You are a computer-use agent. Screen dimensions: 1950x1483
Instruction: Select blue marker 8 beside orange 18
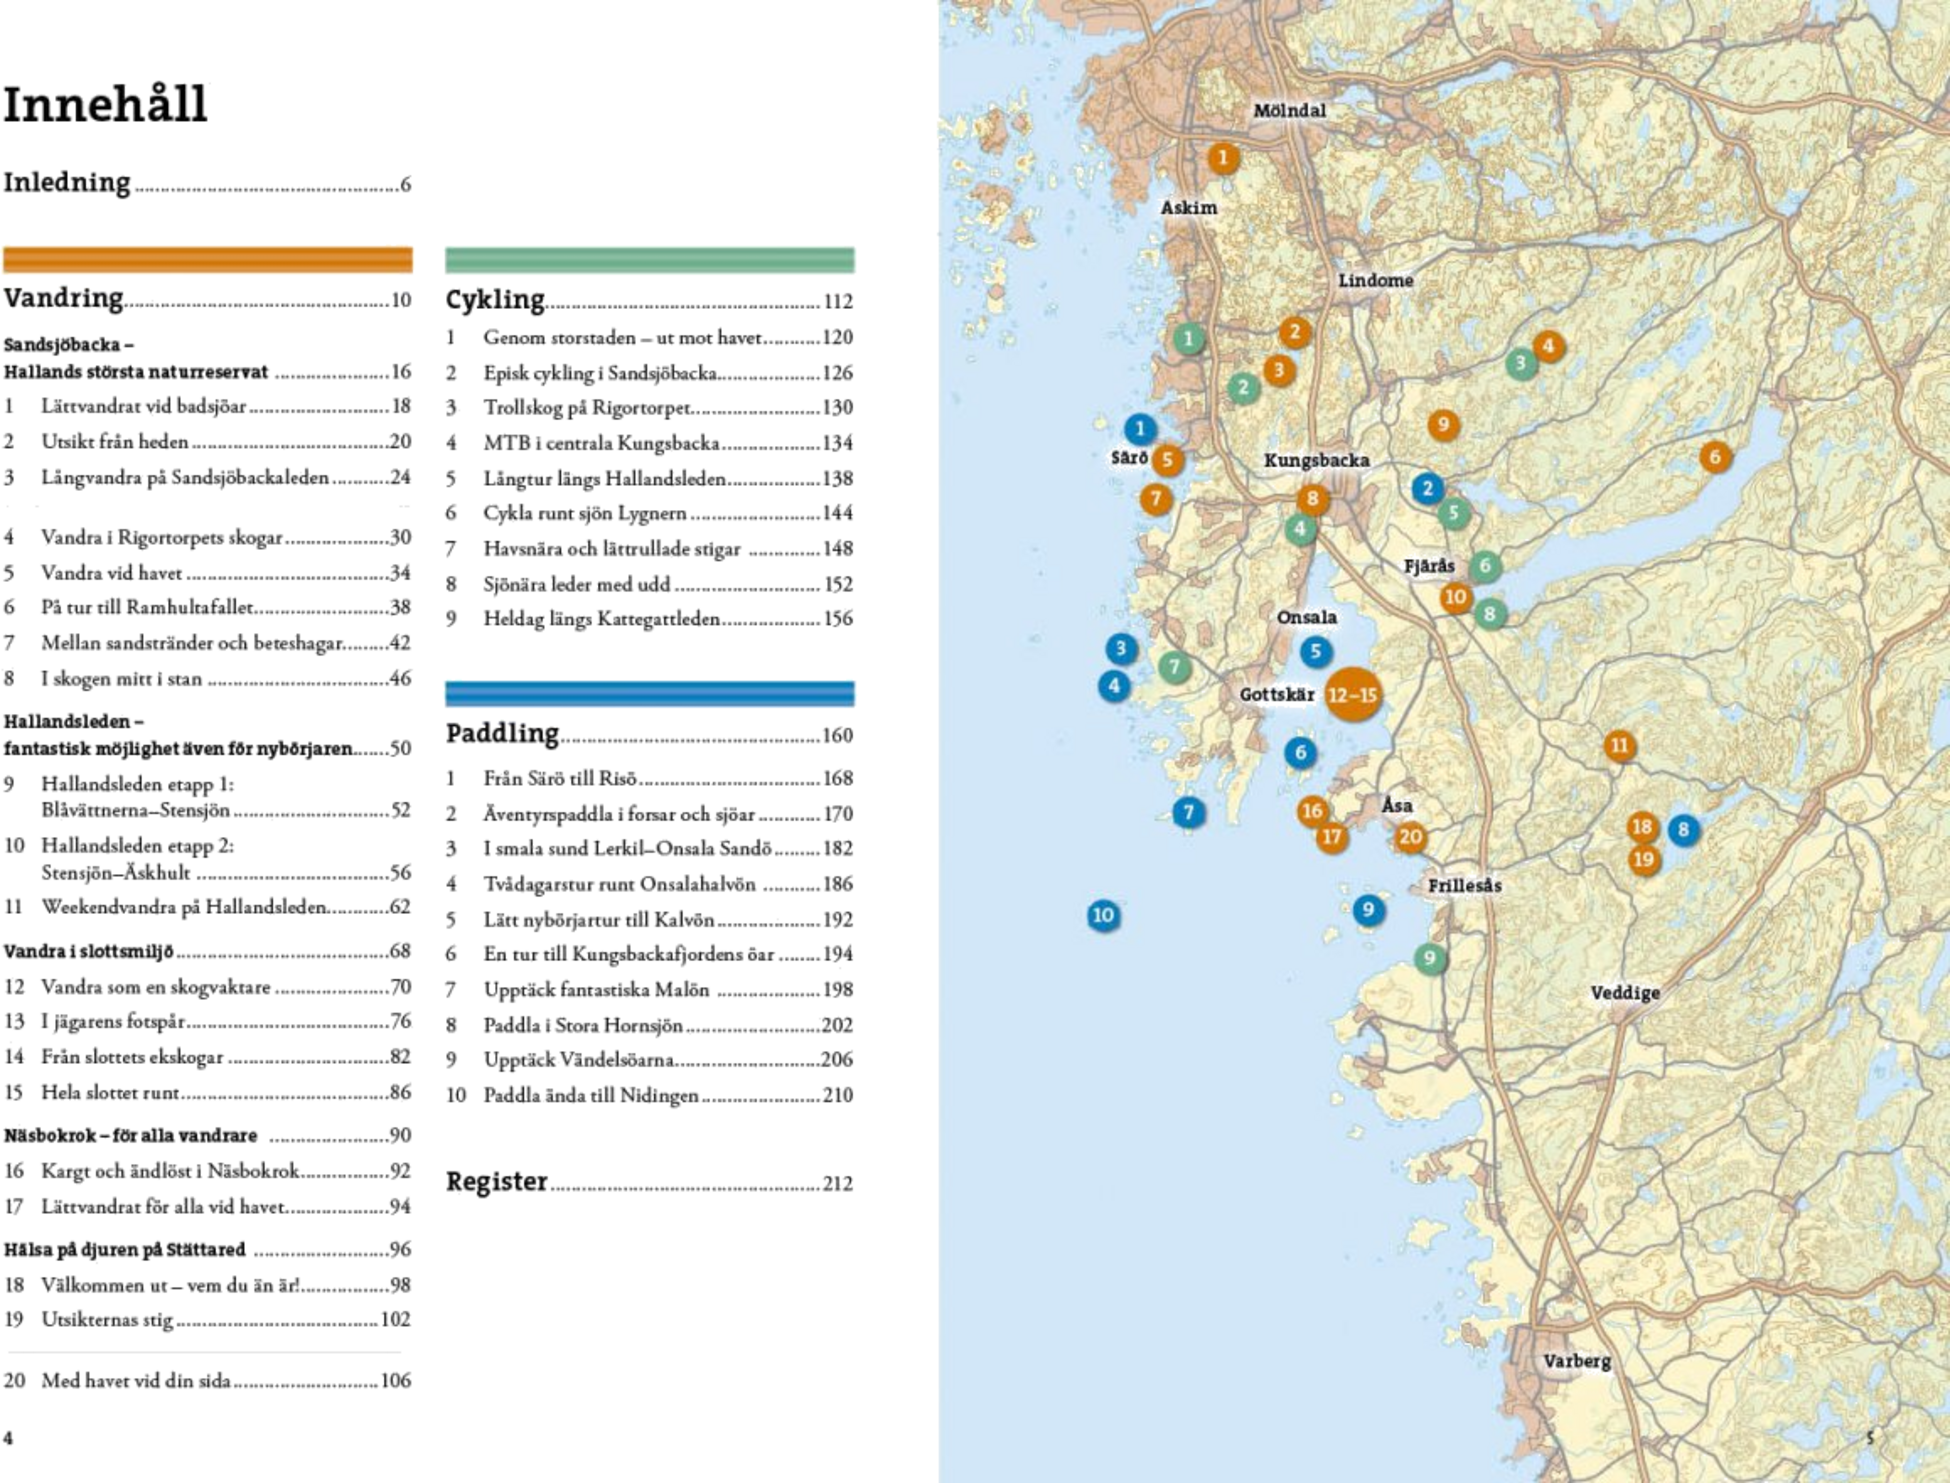1683,829
